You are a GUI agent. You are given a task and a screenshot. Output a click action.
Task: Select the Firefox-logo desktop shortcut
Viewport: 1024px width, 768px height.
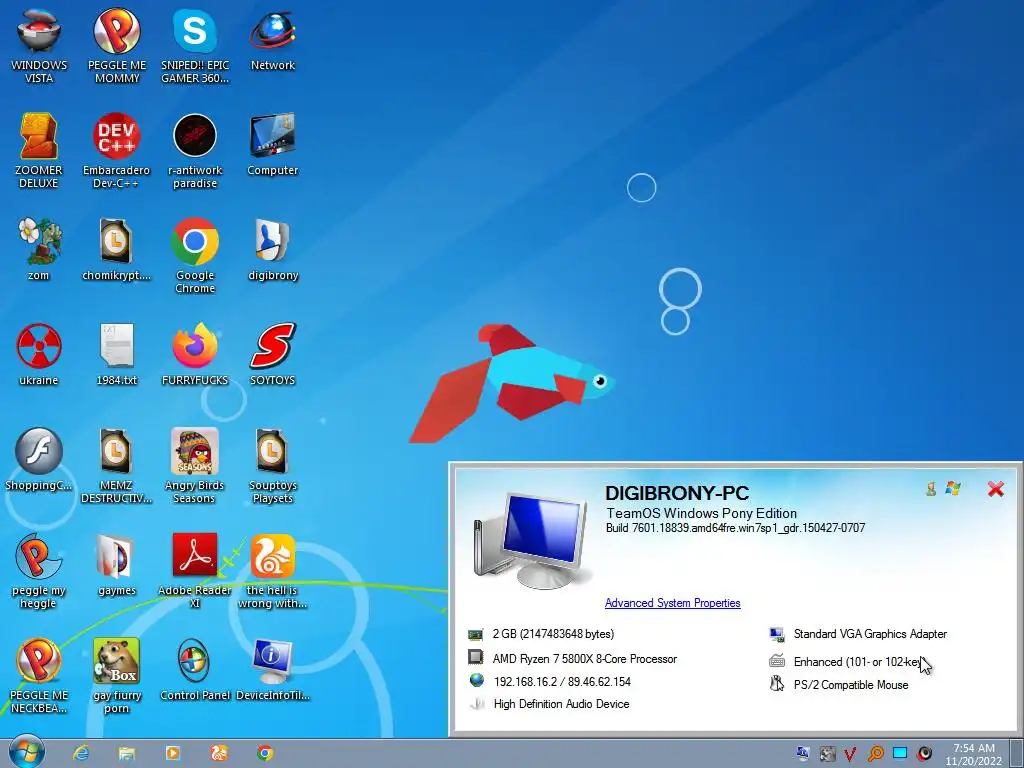point(195,355)
